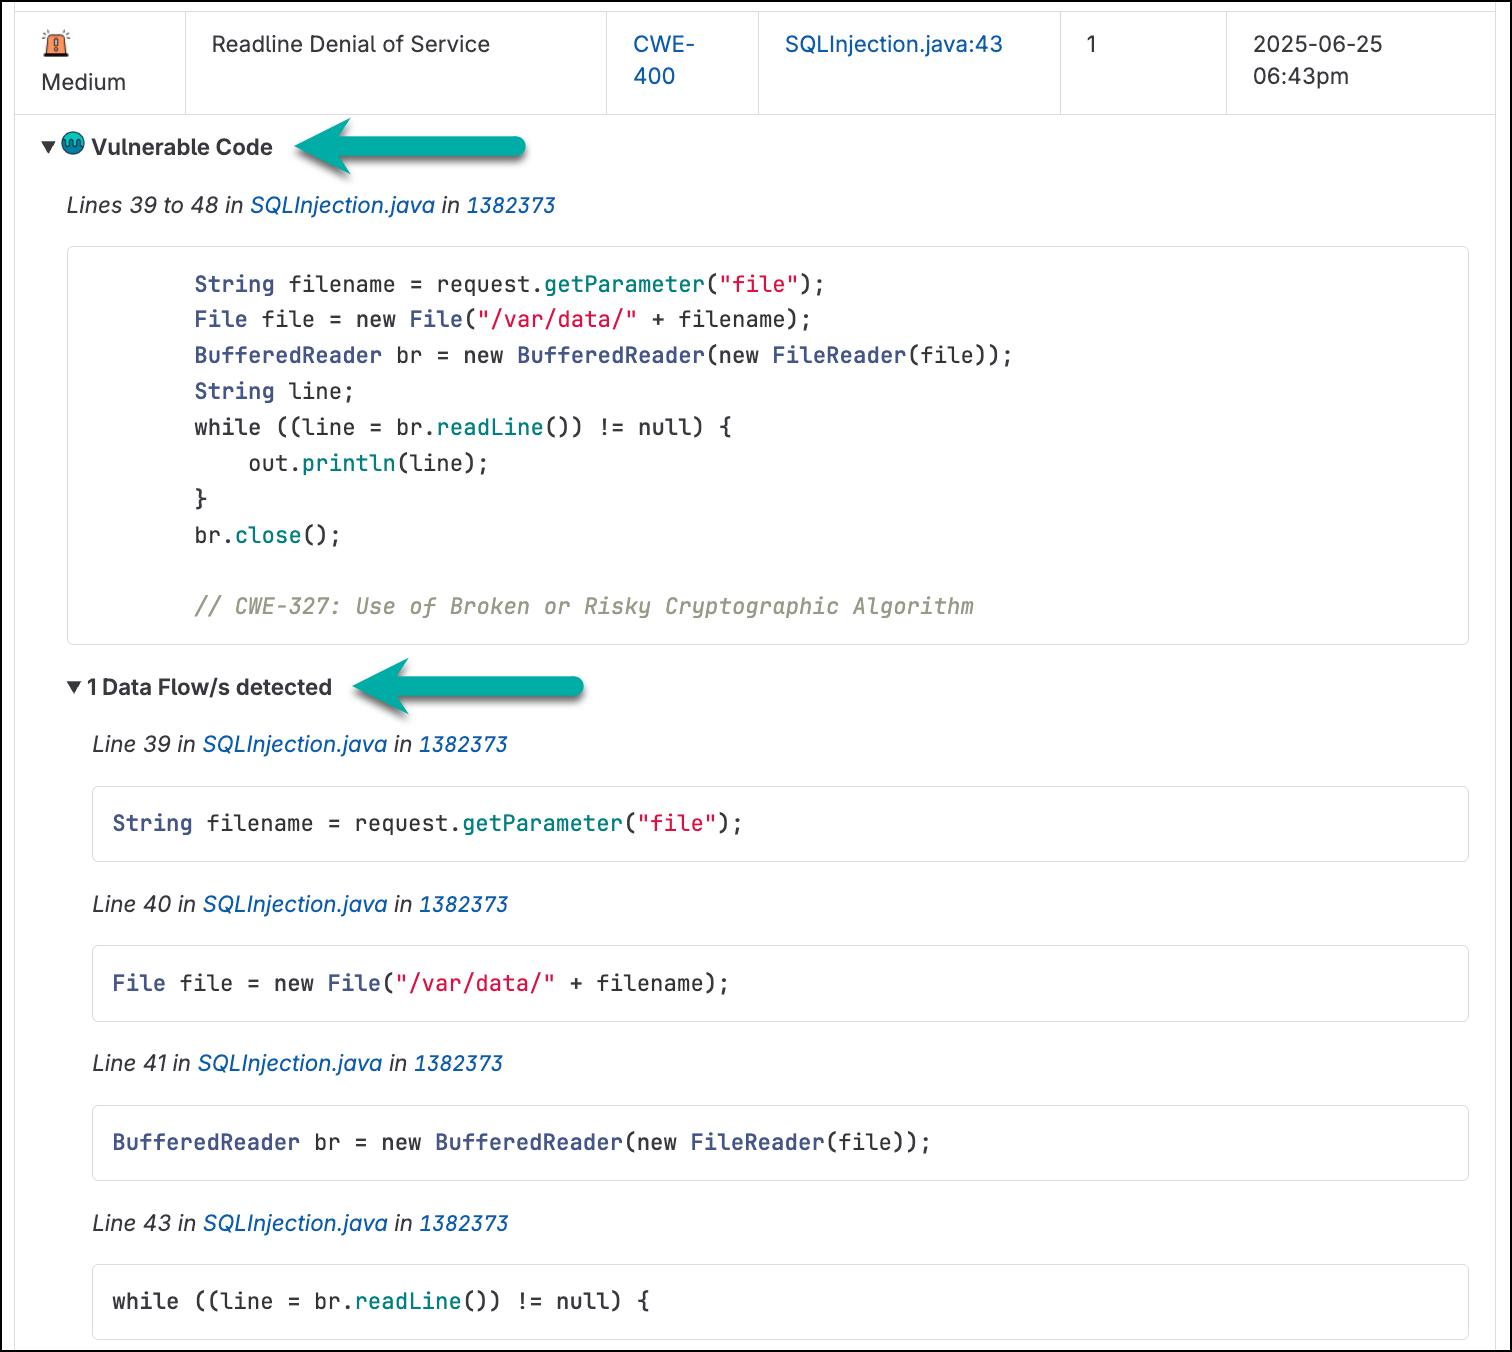Open SQLInjection.java link for Line 40
This screenshot has height=1352, width=1512.
[x=294, y=904]
